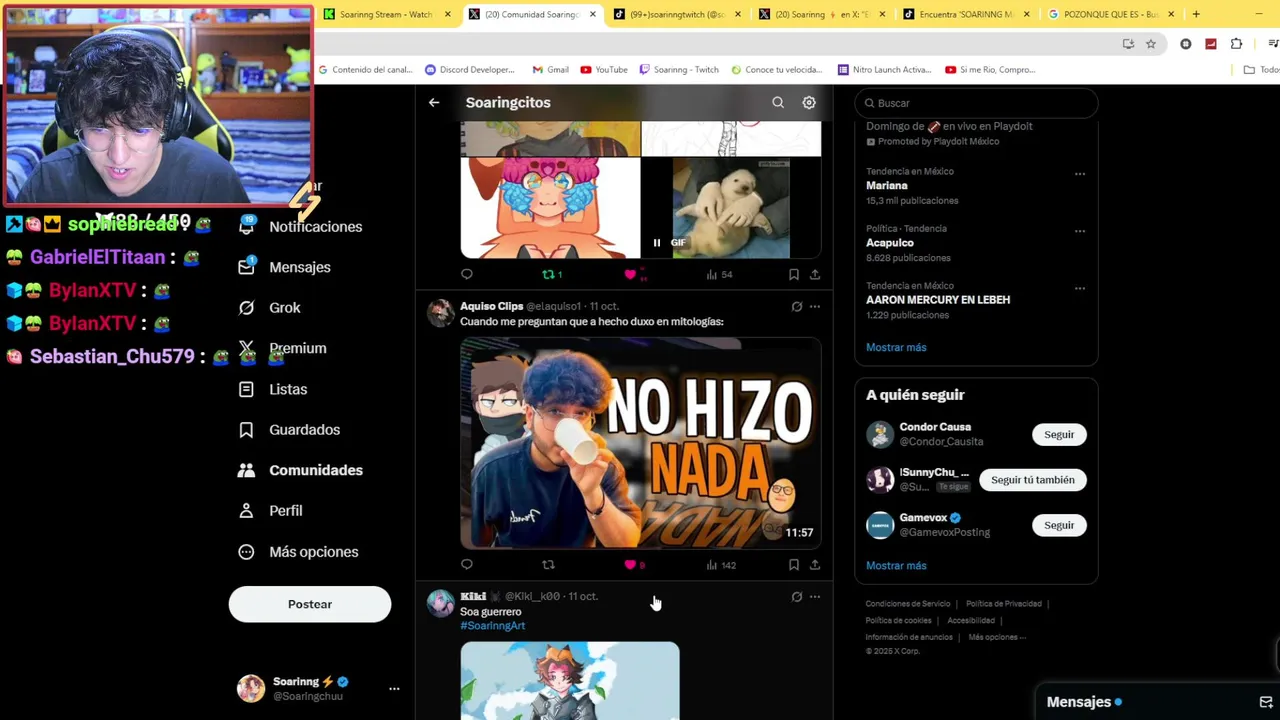
Task: Play the NO HIZO NADA video
Action: pos(641,443)
